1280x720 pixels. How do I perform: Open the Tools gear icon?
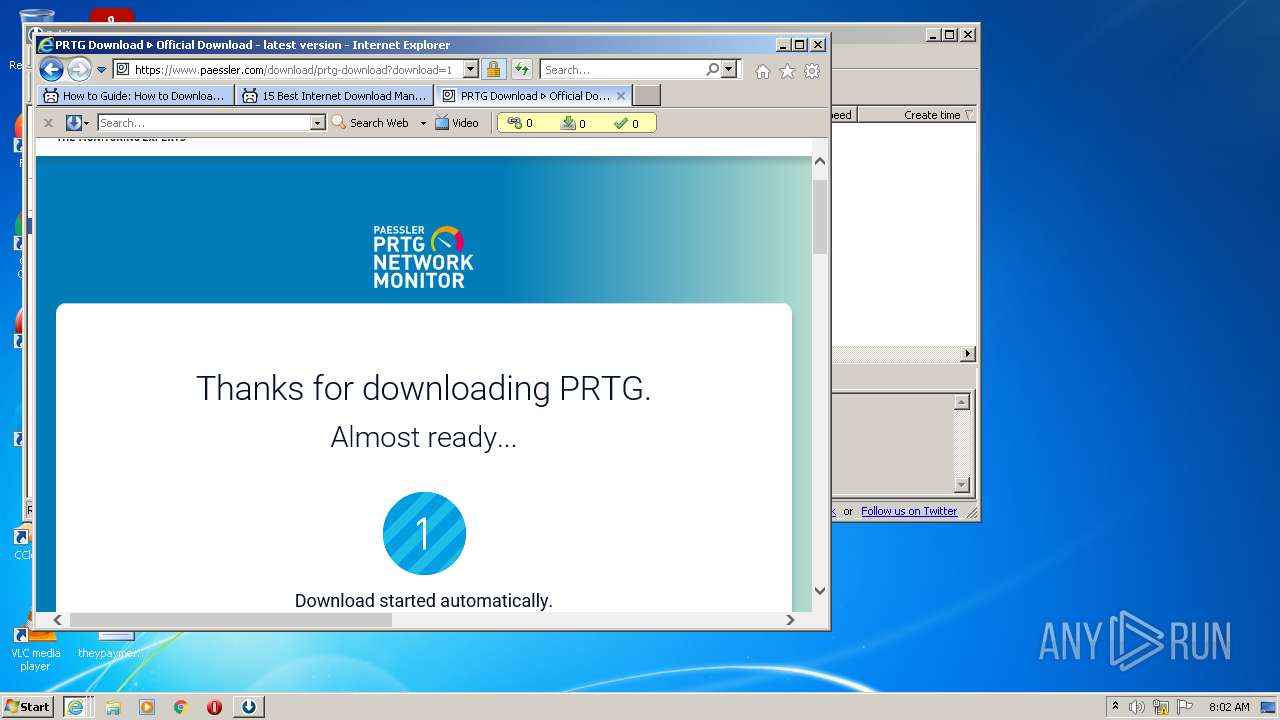(812, 71)
